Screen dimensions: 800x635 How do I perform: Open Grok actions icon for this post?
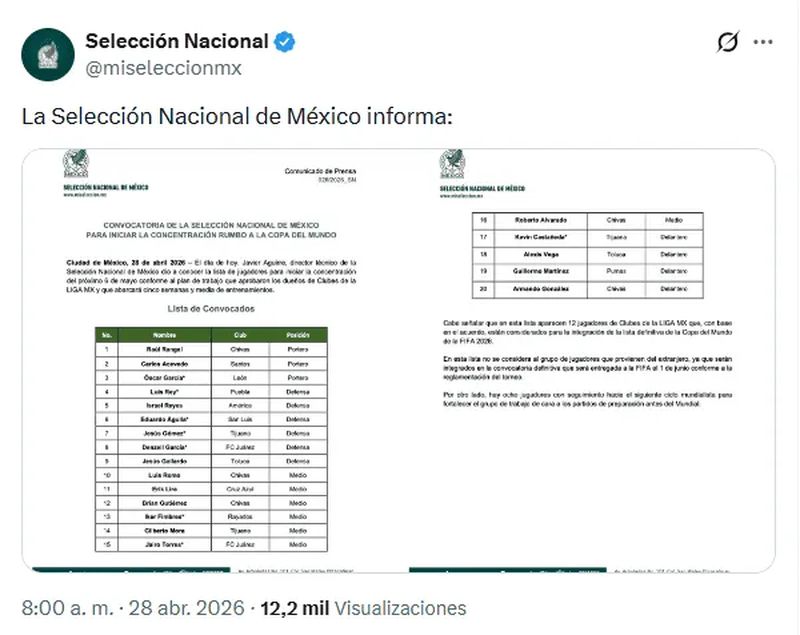click(728, 42)
